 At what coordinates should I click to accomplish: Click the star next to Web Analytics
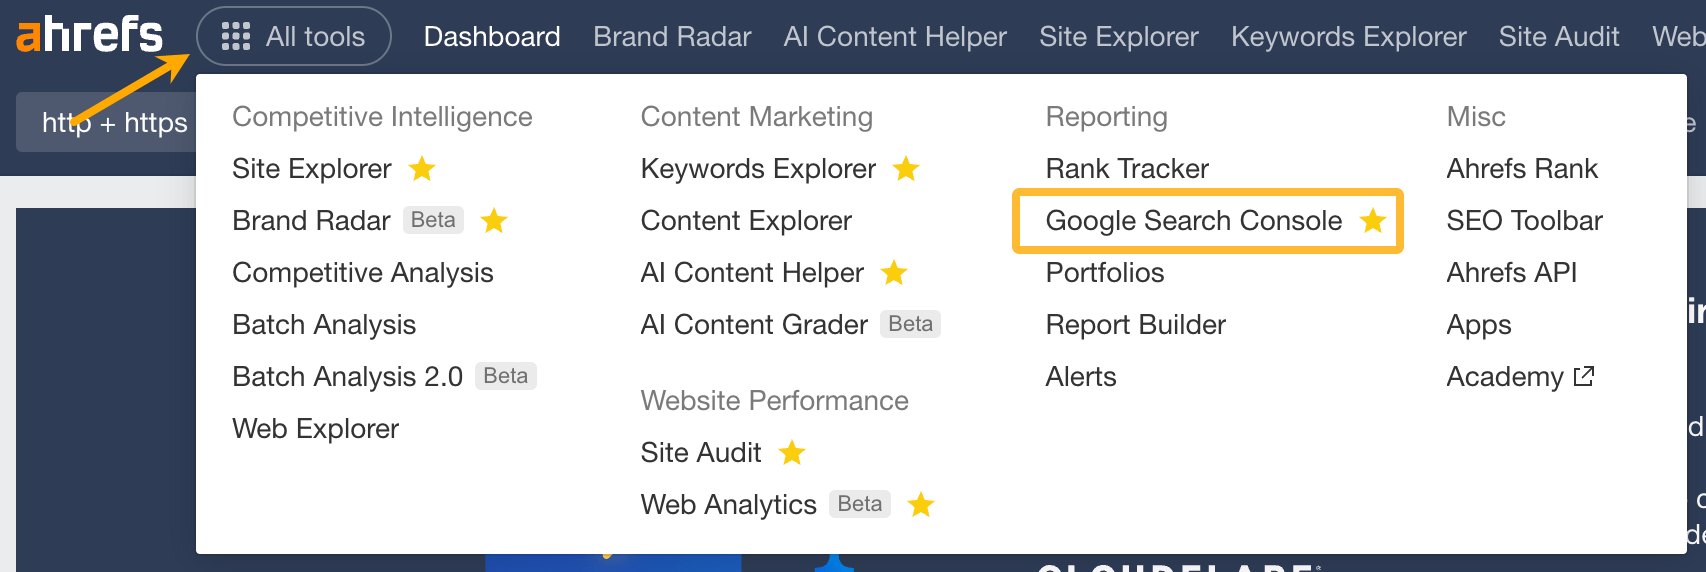pos(921,505)
